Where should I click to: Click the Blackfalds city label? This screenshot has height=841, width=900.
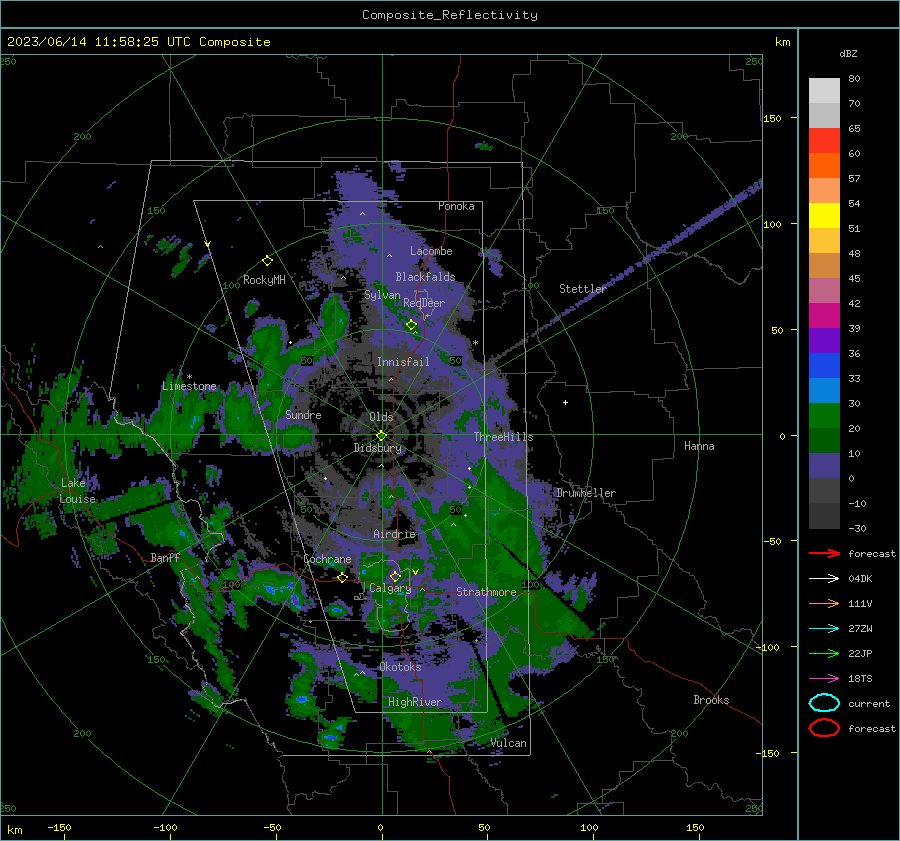(x=425, y=277)
